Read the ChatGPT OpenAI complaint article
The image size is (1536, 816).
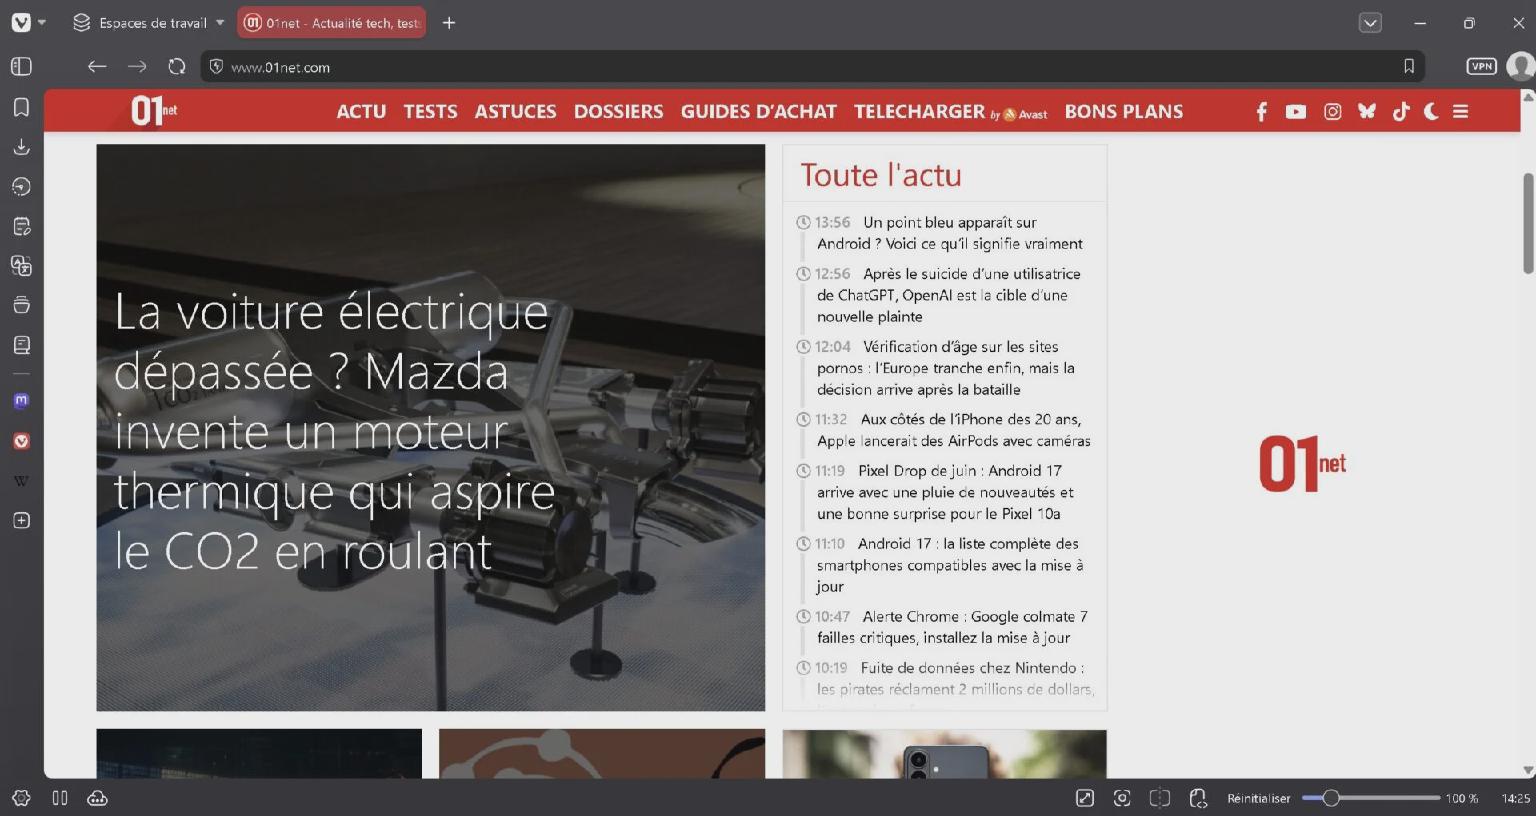click(x=947, y=295)
